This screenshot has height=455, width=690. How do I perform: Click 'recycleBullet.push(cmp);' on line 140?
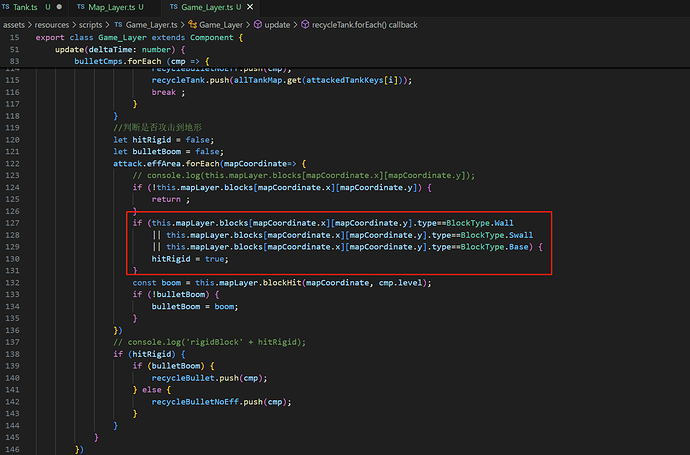(209, 378)
